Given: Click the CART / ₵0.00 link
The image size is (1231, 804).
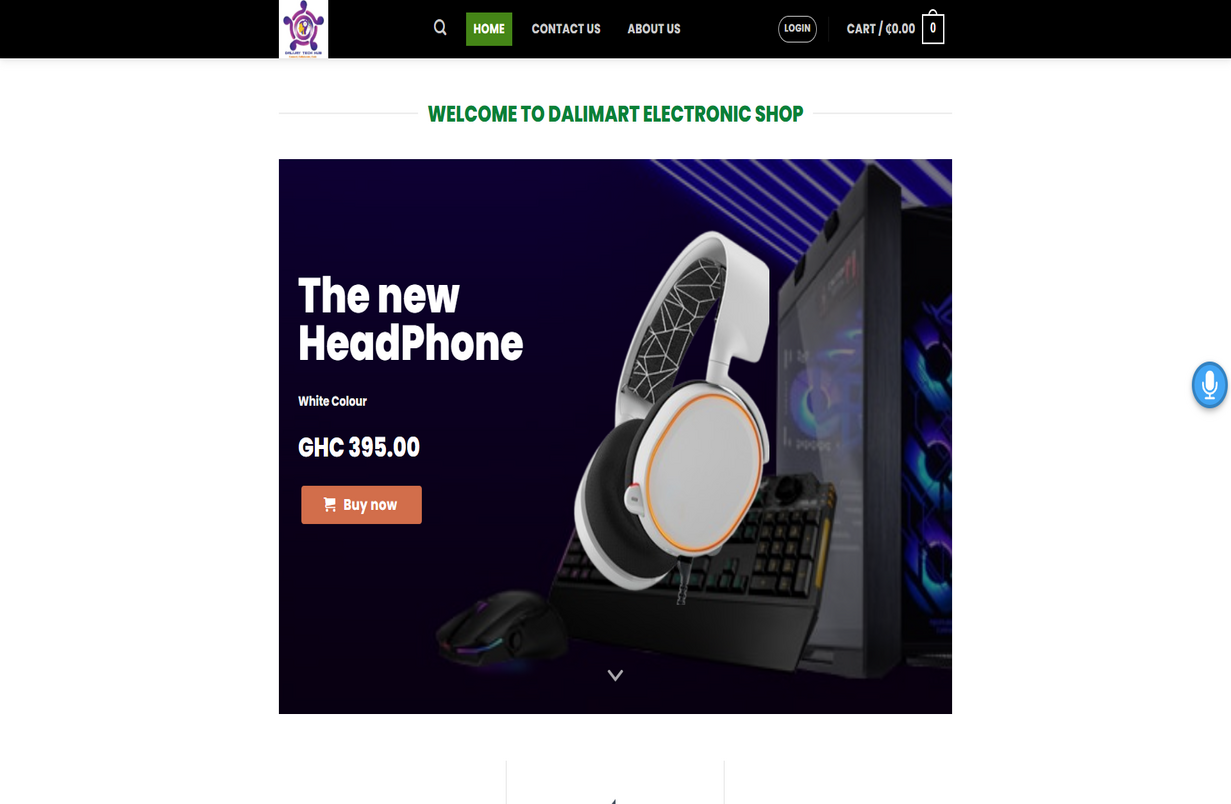Looking at the screenshot, I should pos(881,29).
